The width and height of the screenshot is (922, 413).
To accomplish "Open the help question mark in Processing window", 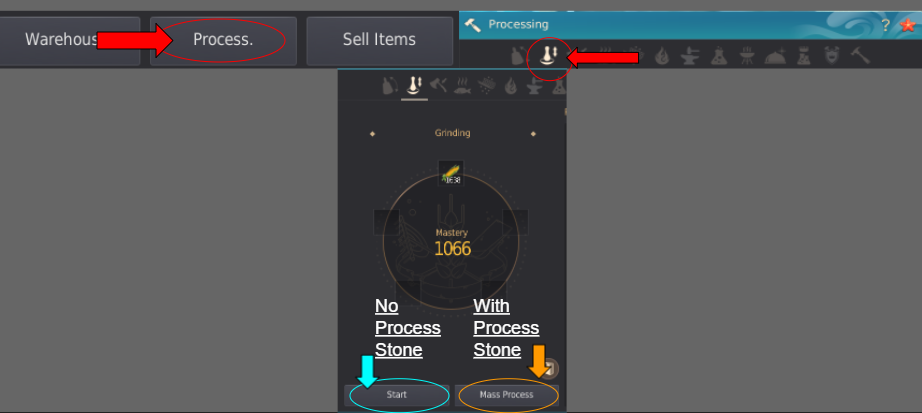I will click(885, 25).
